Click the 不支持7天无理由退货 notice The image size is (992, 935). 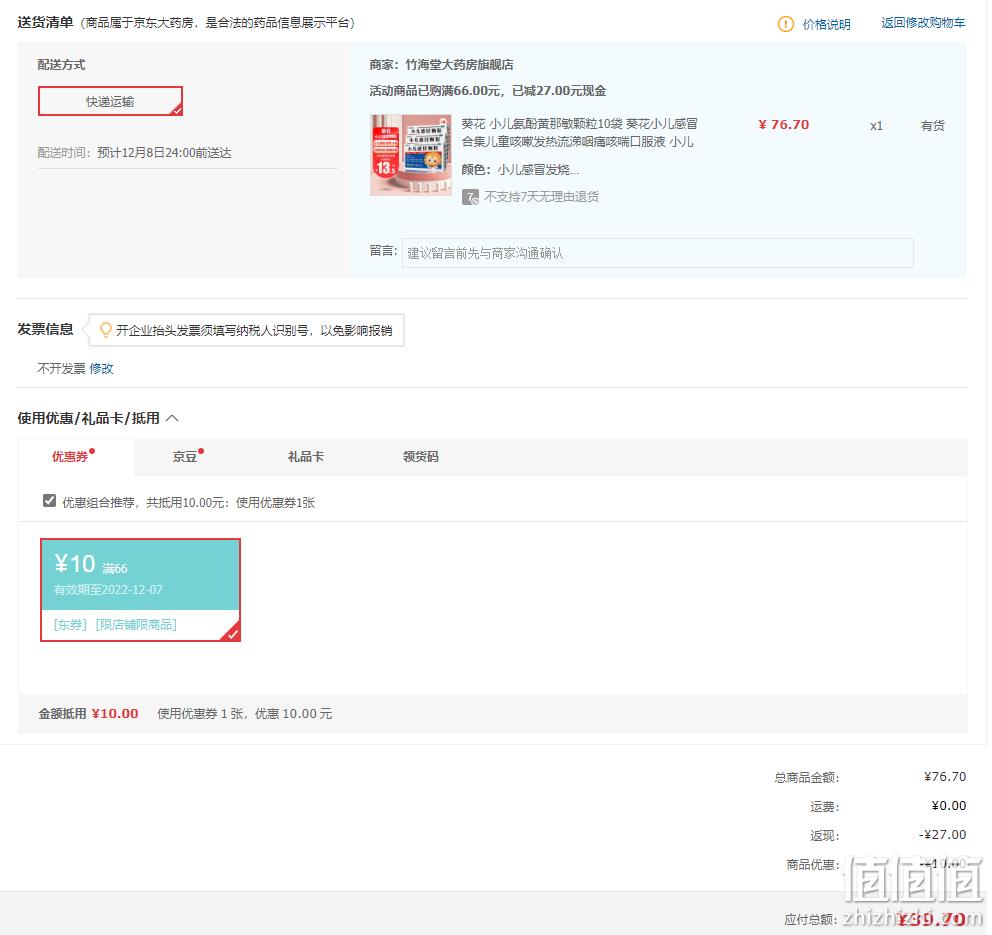[x=542, y=197]
